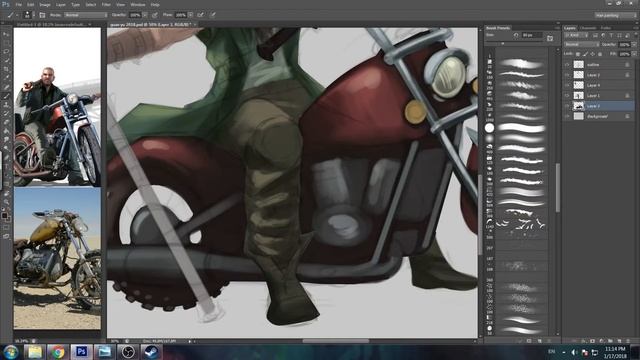The width and height of the screenshot is (640, 360).
Task: Click the brush presets panel scrollbar
Action: pos(558,188)
